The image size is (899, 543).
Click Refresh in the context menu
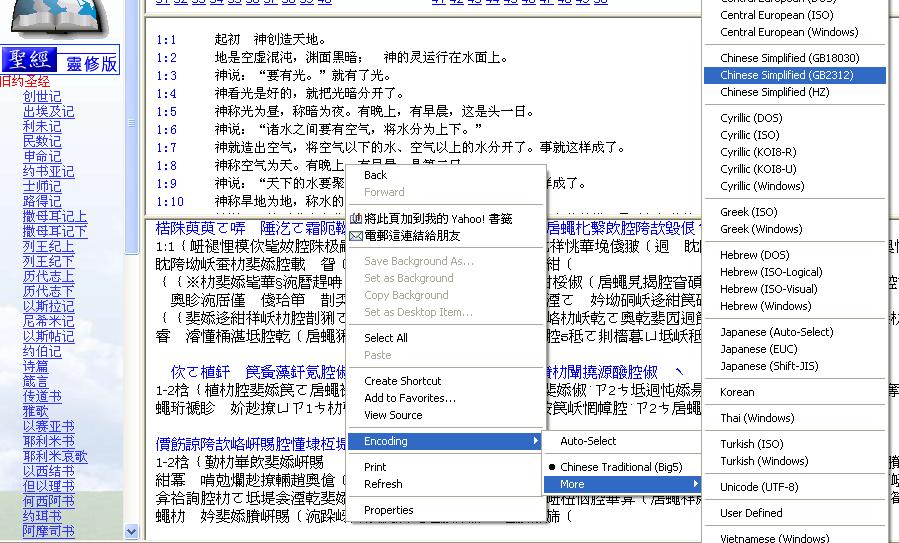pos(383,484)
